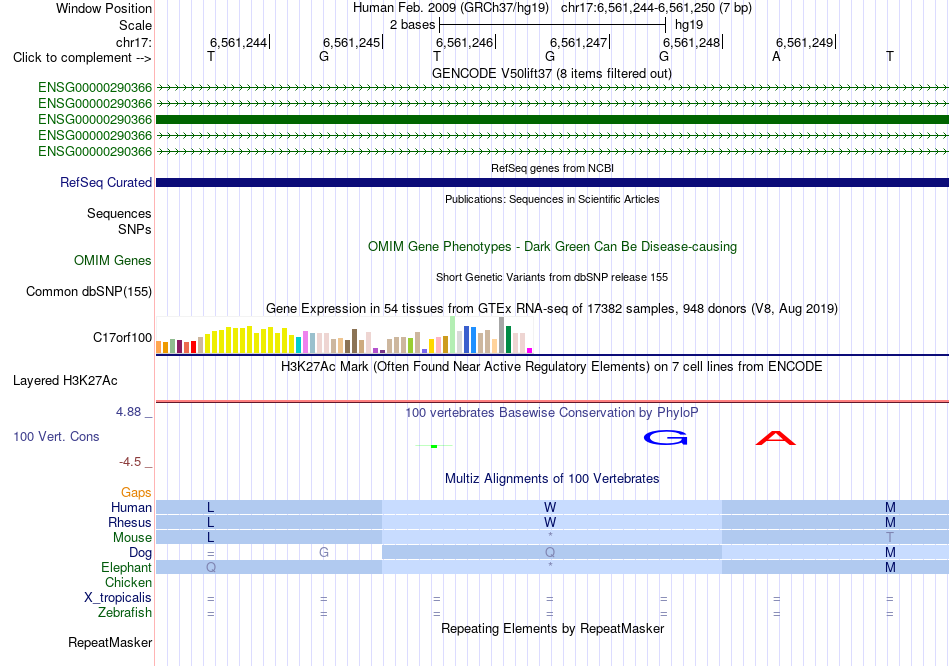This screenshot has height=666, width=950.
Task: Open the RefSeq Curated track label
Action: pos(106,182)
